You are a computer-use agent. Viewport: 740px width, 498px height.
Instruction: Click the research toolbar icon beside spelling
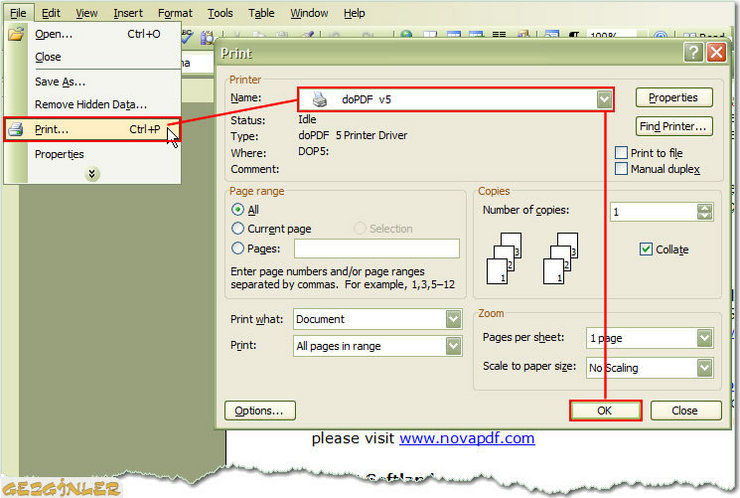coord(206,37)
